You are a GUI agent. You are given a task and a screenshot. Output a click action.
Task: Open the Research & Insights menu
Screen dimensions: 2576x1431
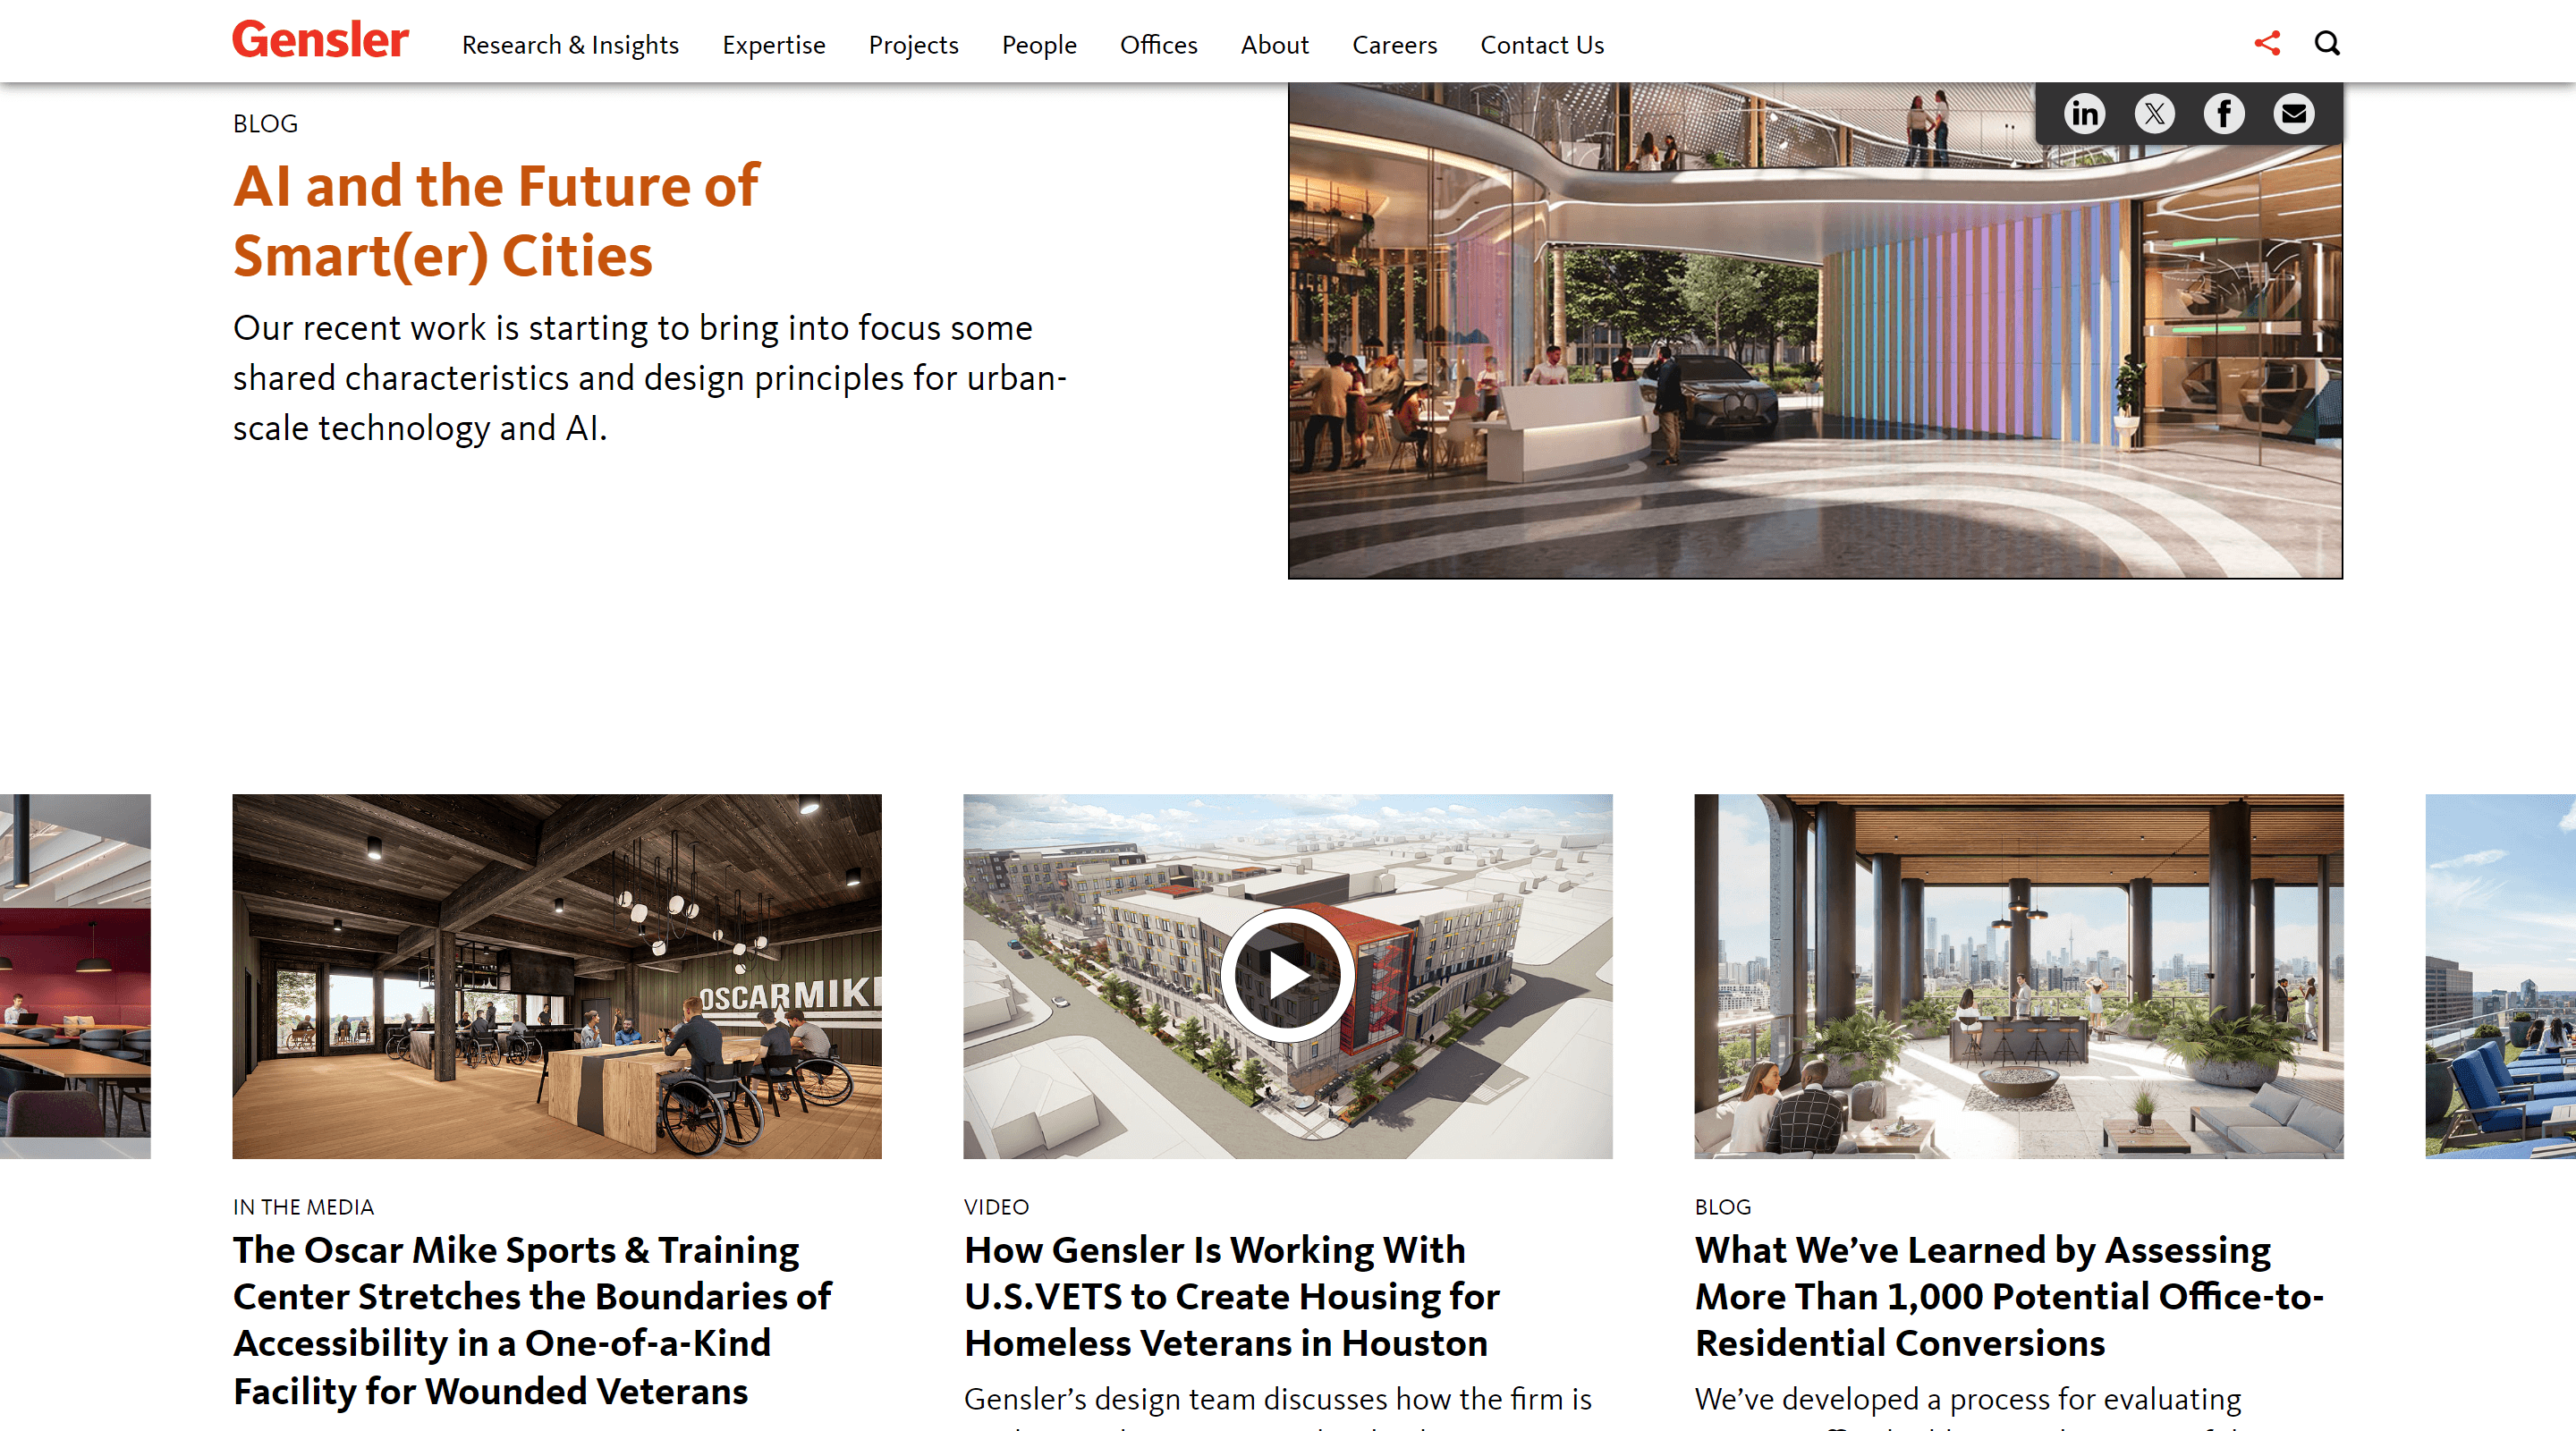click(x=571, y=45)
